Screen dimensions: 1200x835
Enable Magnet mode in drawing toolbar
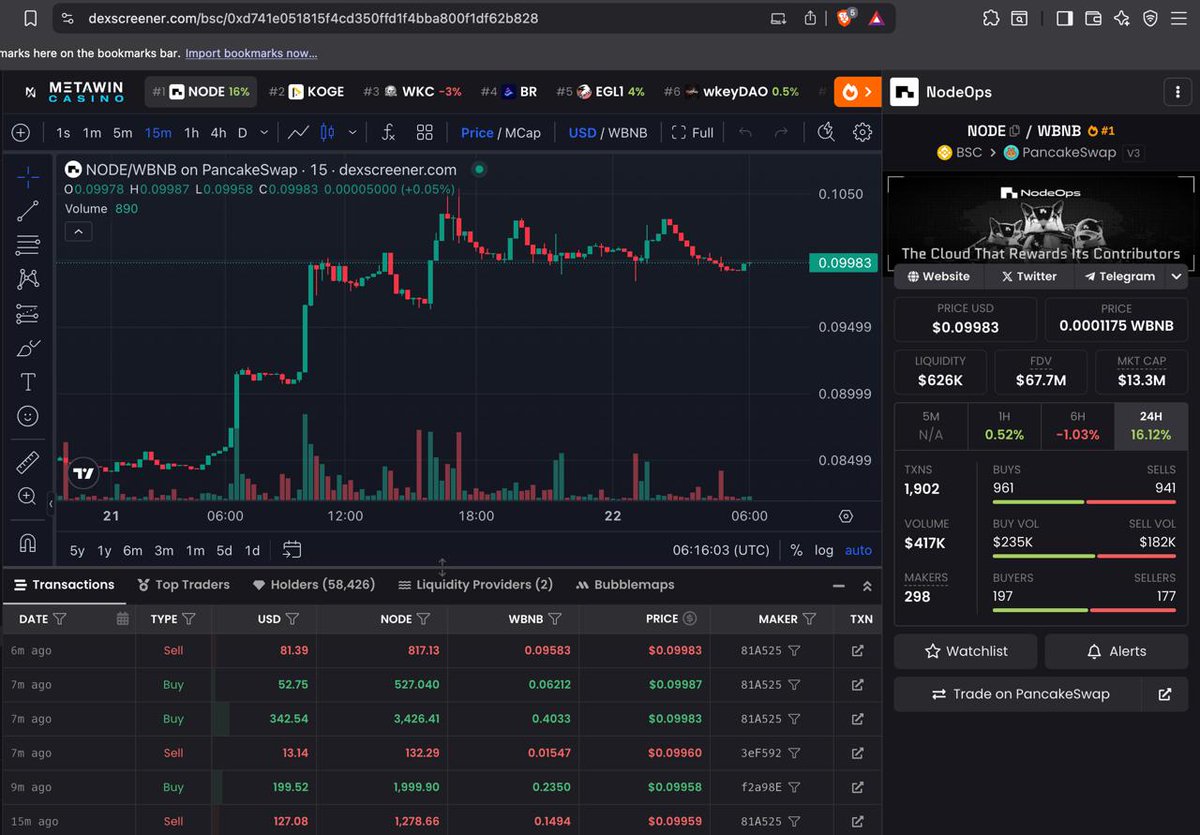pyautogui.click(x=26, y=542)
